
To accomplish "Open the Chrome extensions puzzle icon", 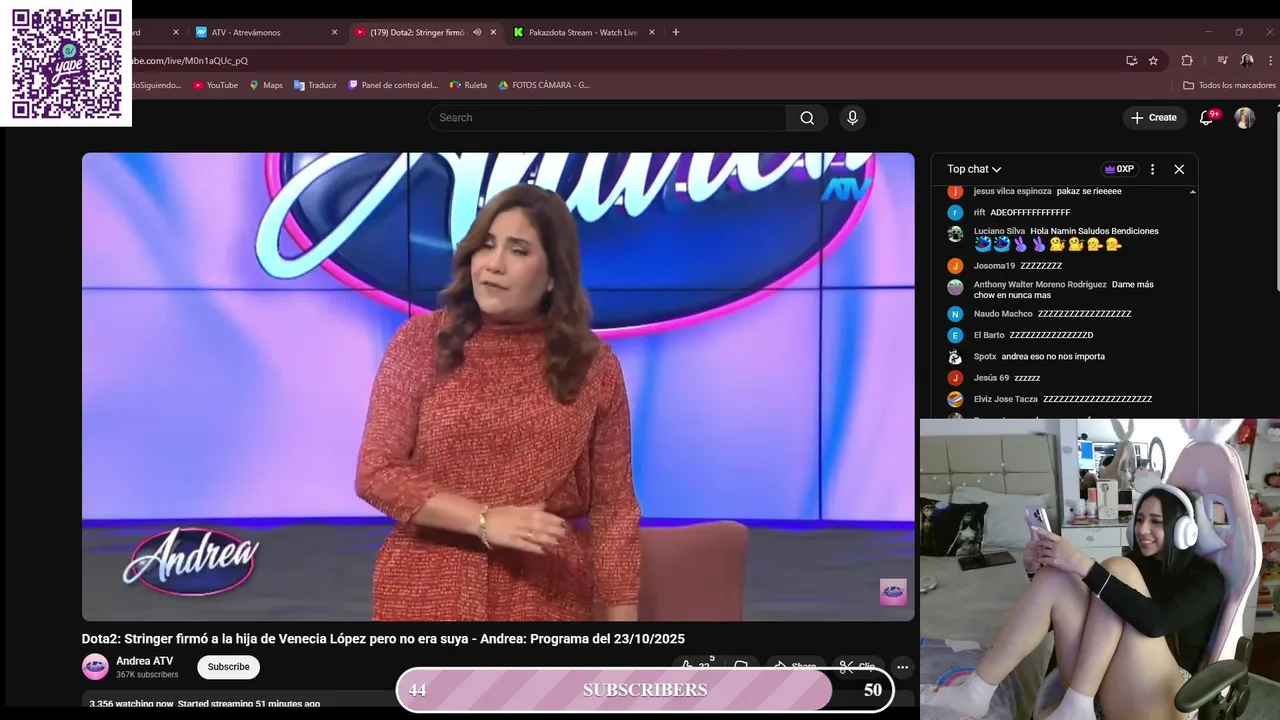I will pos(1187,60).
